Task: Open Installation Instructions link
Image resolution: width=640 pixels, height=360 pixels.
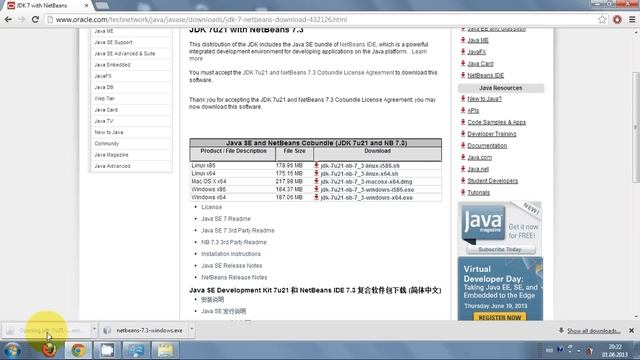Action: click(x=231, y=254)
